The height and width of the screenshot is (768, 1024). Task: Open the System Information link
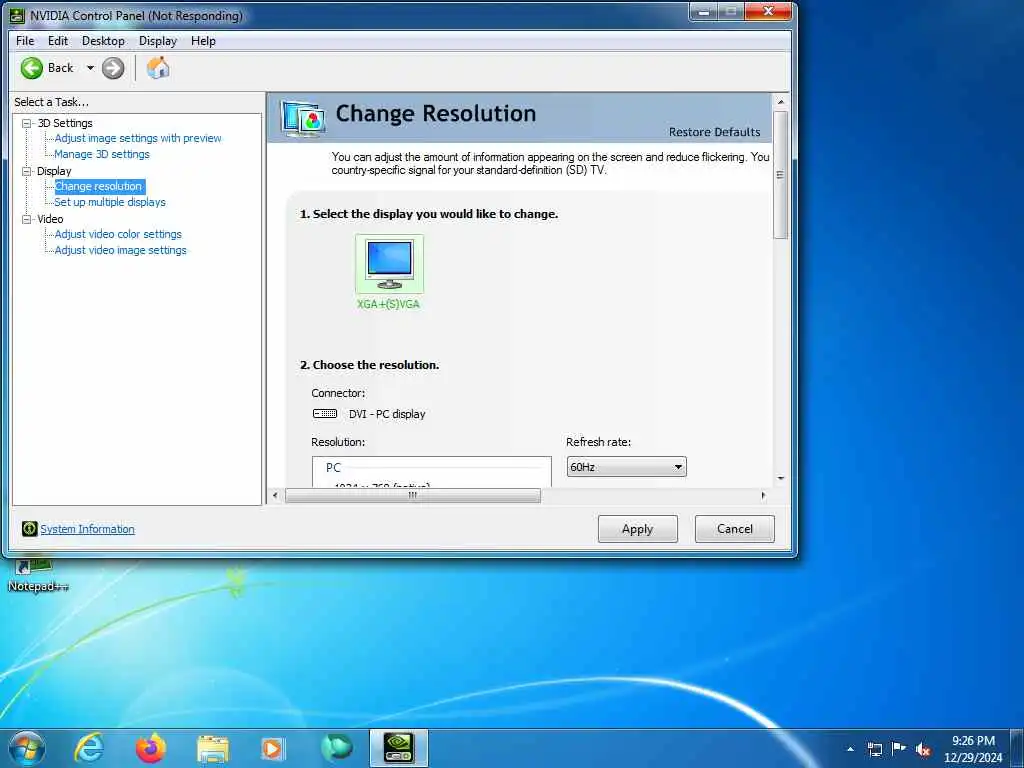point(88,529)
